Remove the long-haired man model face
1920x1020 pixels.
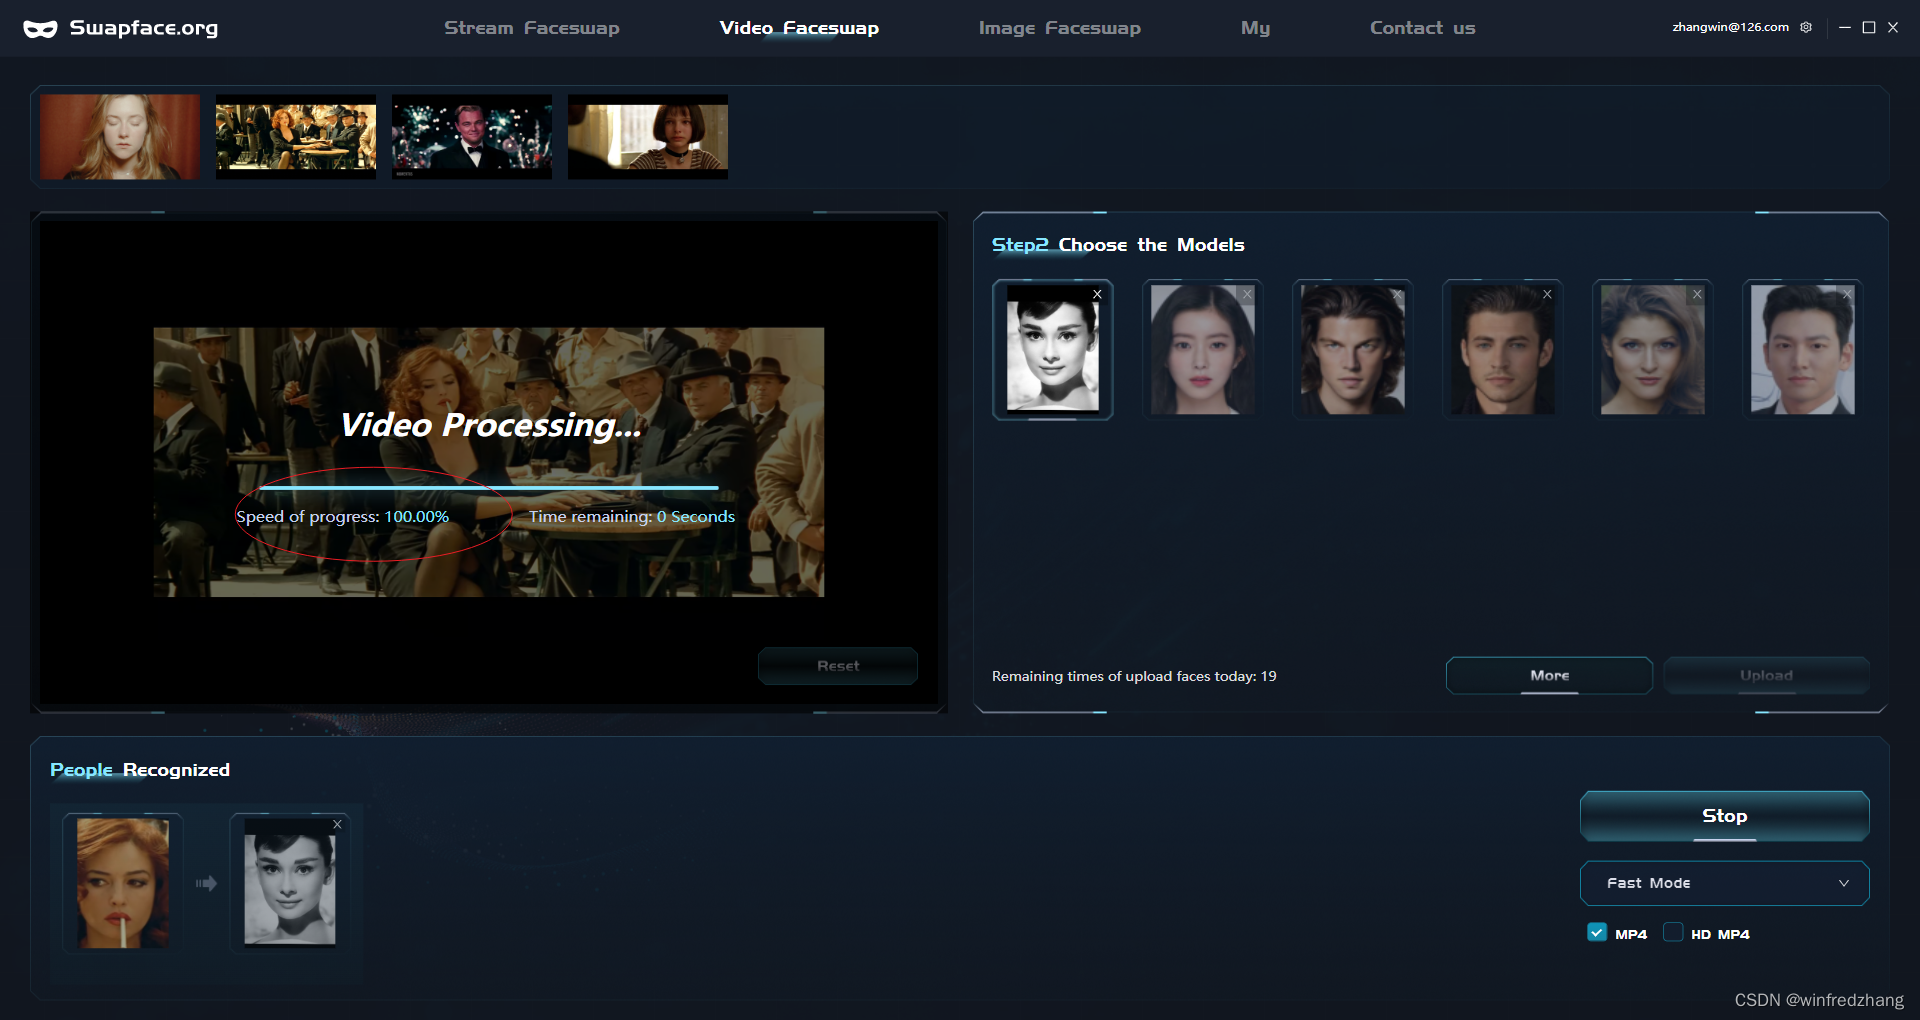click(x=1397, y=294)
